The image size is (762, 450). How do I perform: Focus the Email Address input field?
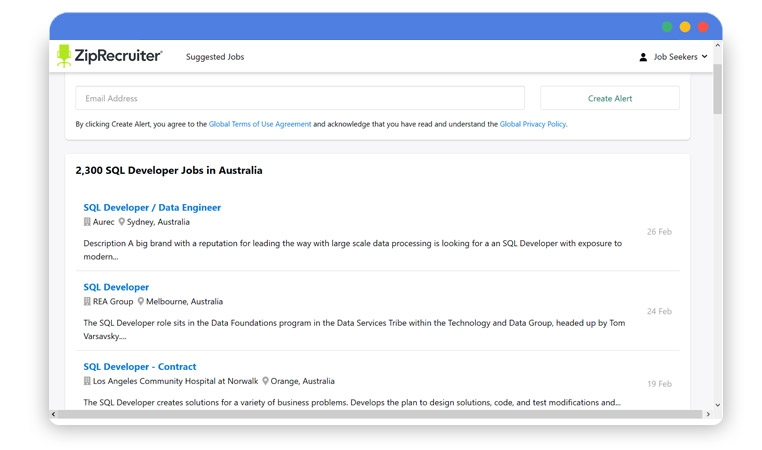click(x=300, y=98)
